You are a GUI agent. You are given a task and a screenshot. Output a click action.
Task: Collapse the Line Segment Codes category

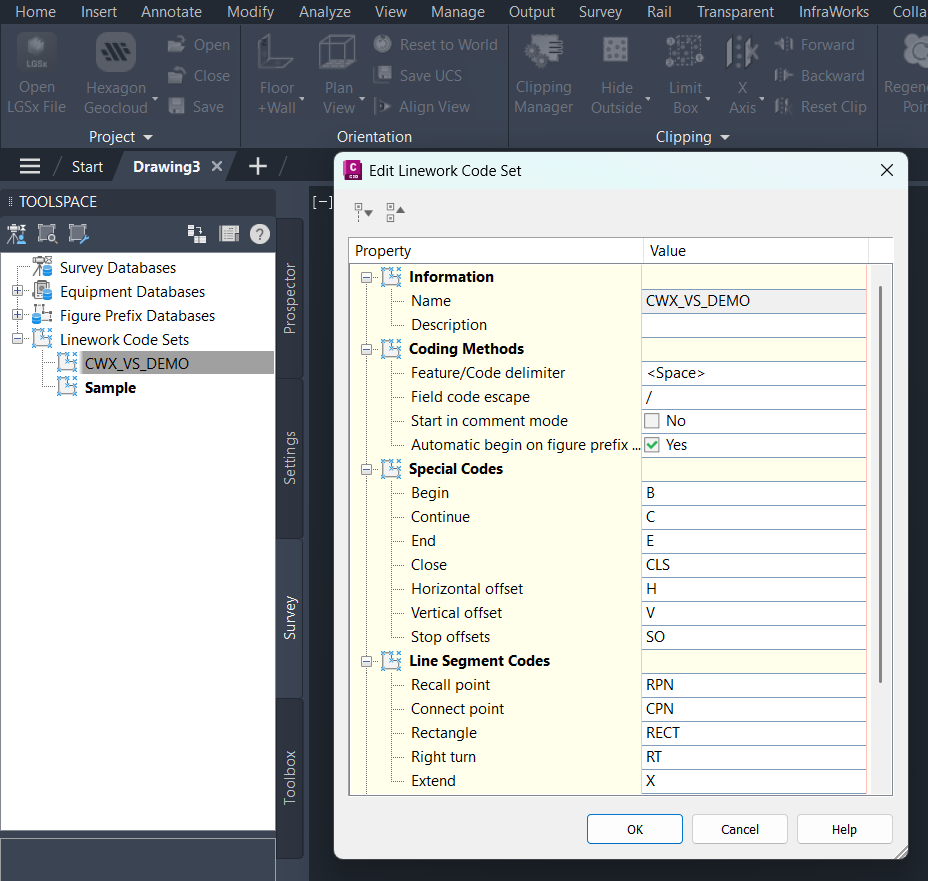pyautogui.click(x=366, y=661)
